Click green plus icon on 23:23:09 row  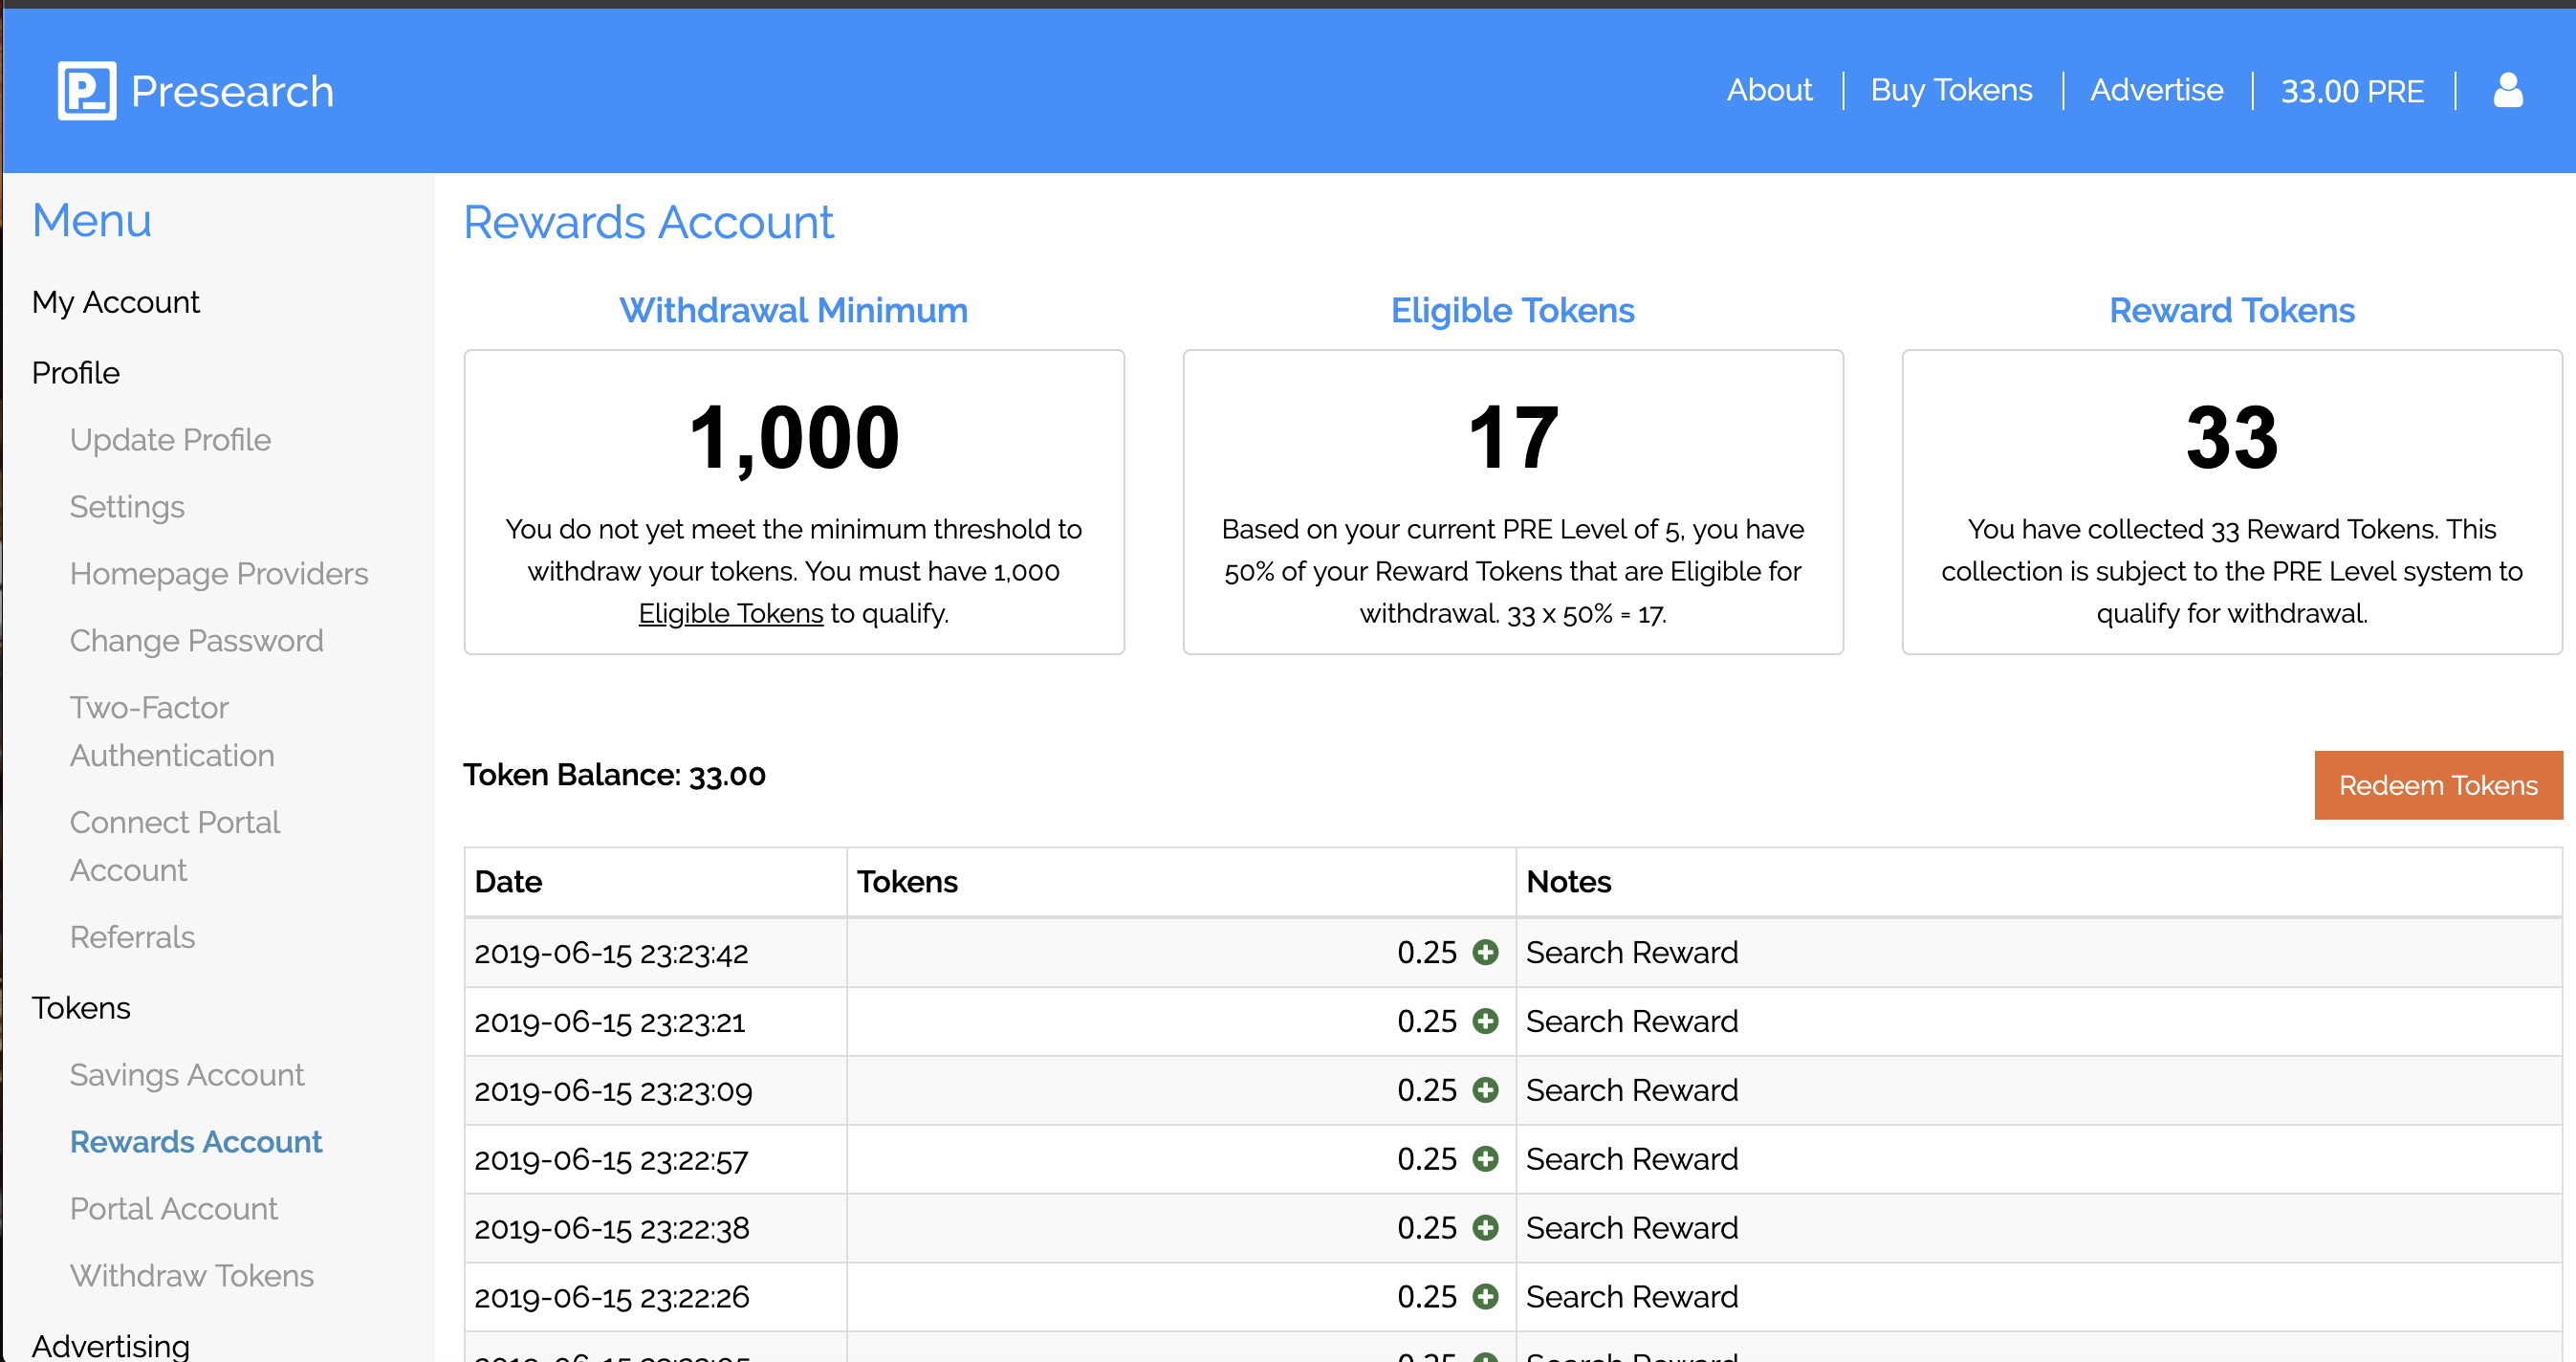tap(1486, 1090)
